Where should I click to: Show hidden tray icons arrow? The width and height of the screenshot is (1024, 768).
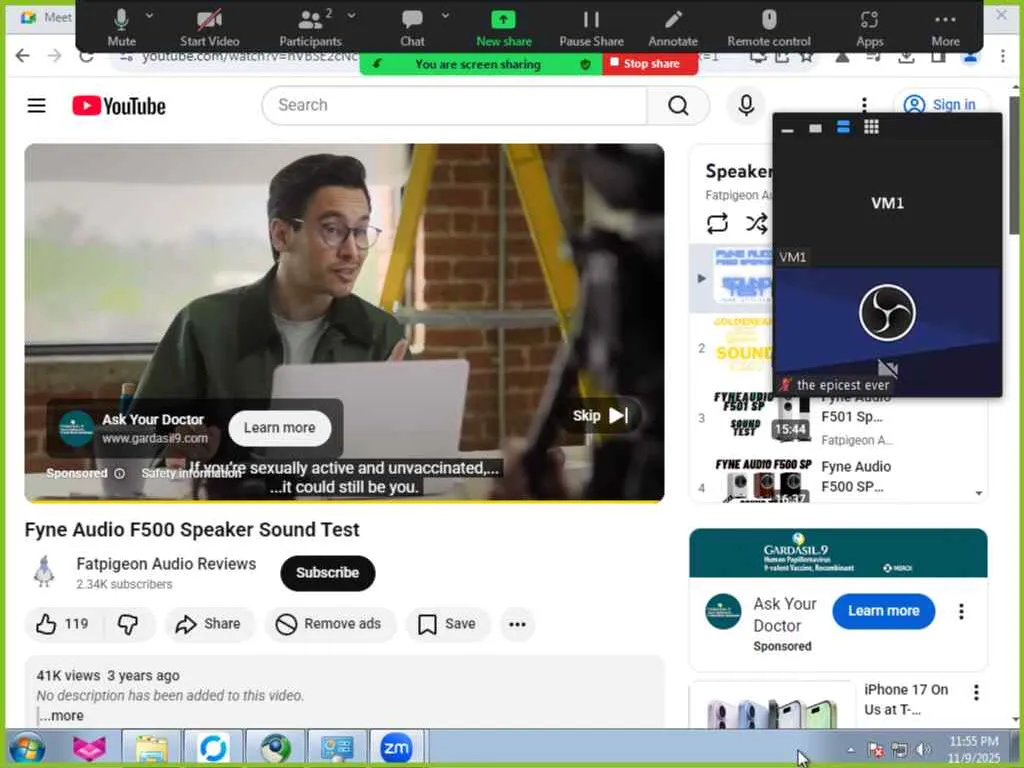(x=850, y=750)
